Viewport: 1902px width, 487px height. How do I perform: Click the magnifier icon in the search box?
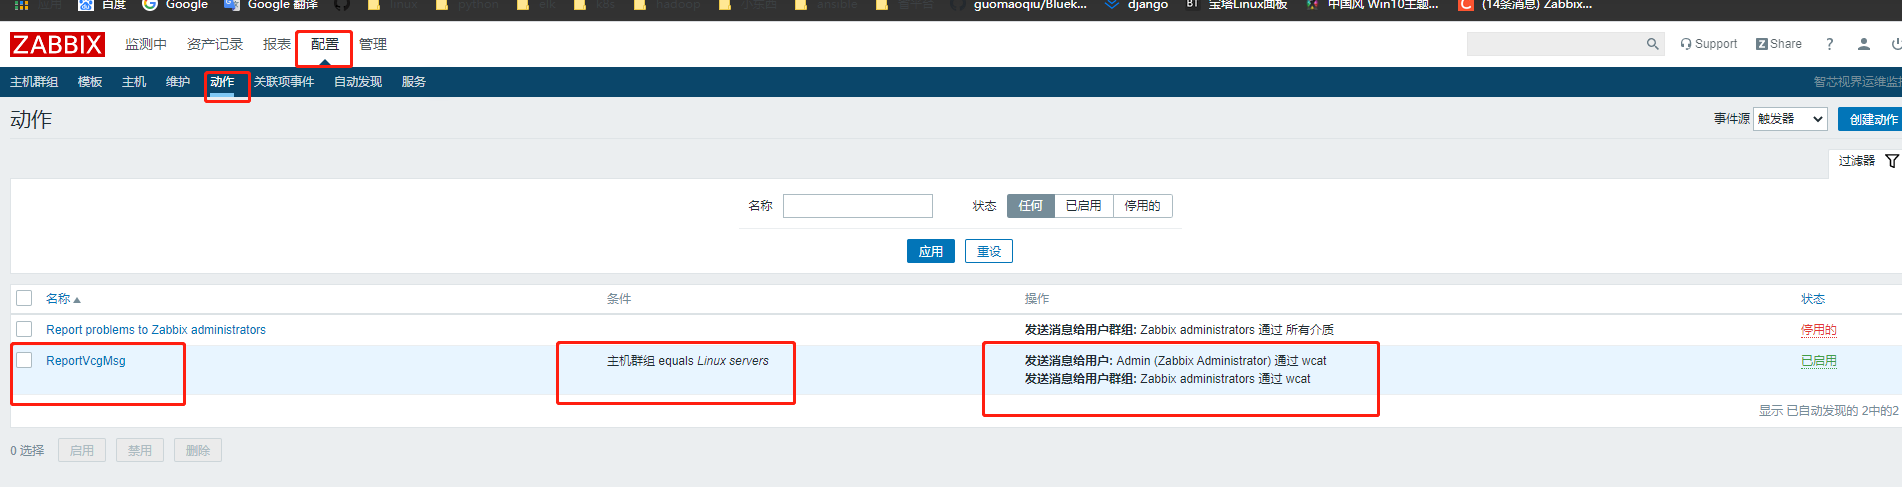click(1652, 44)
